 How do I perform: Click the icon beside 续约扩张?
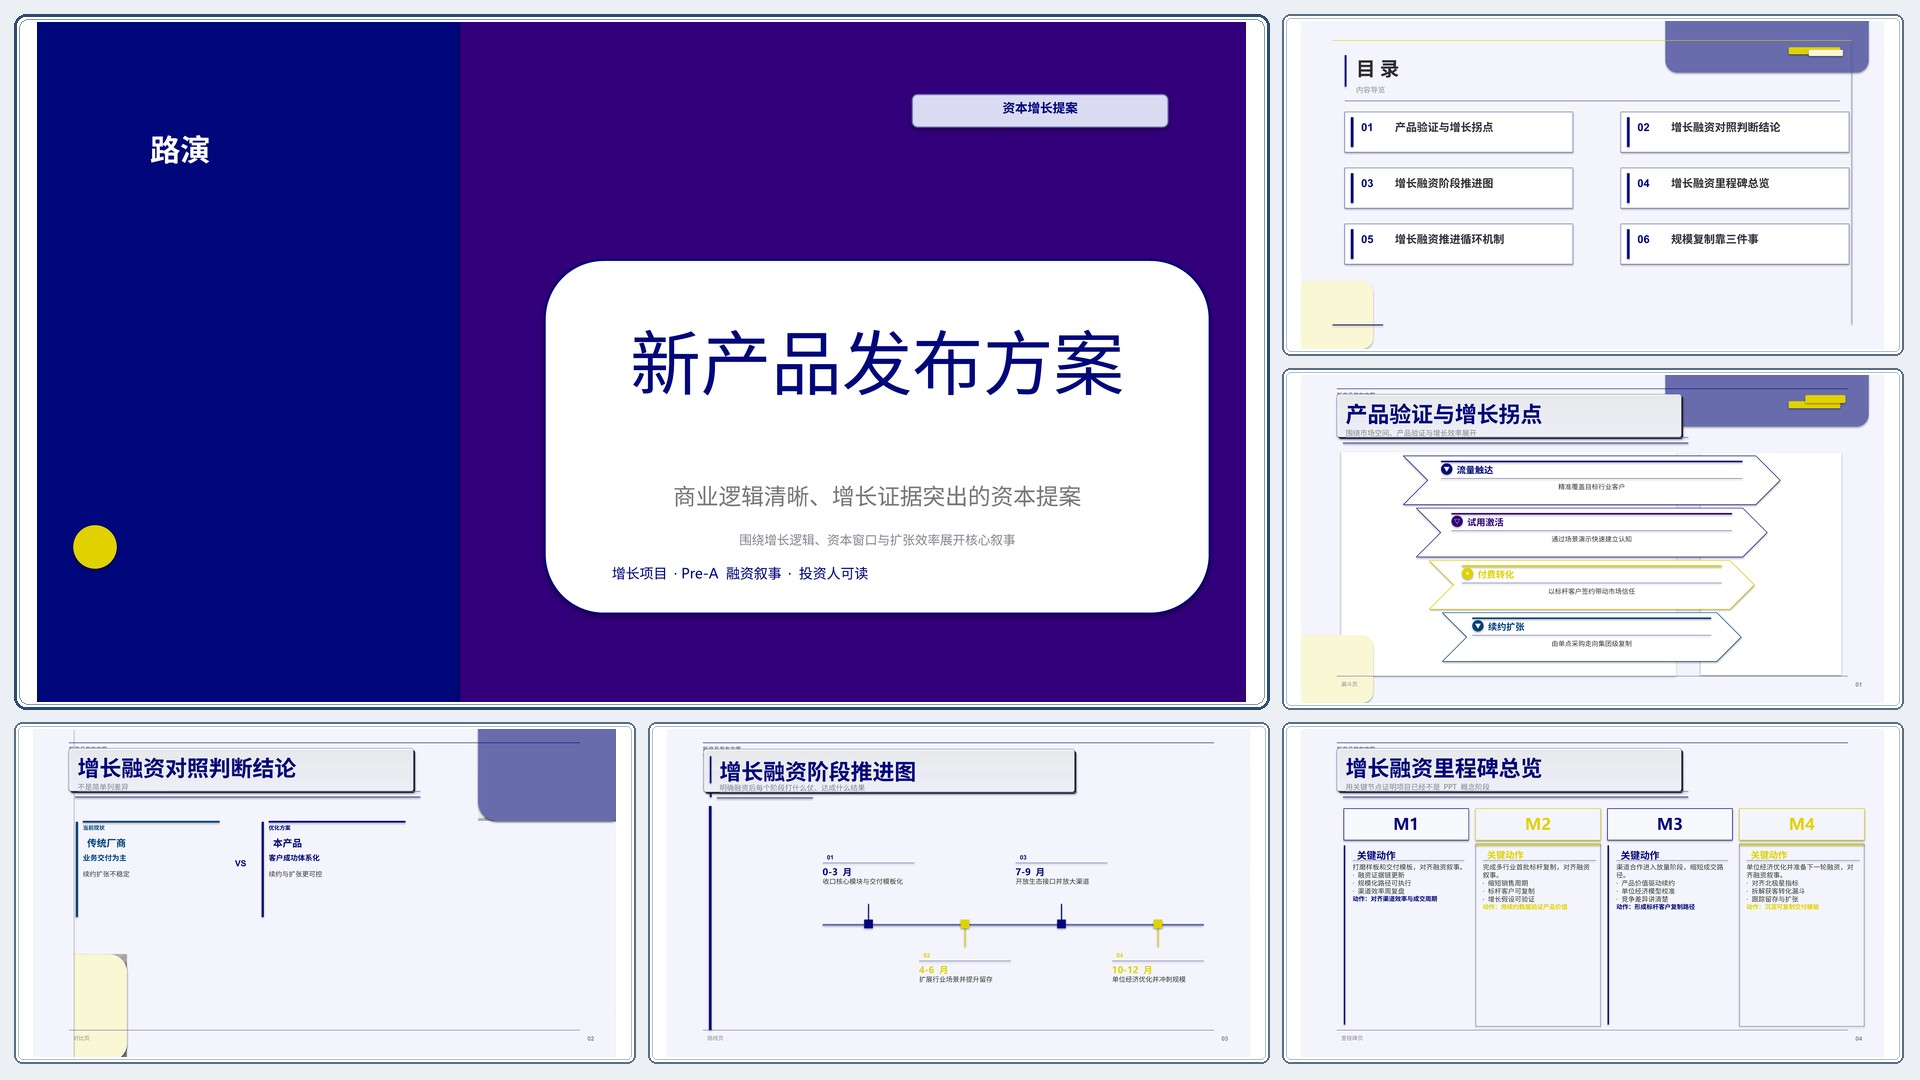click(1478, 626)
